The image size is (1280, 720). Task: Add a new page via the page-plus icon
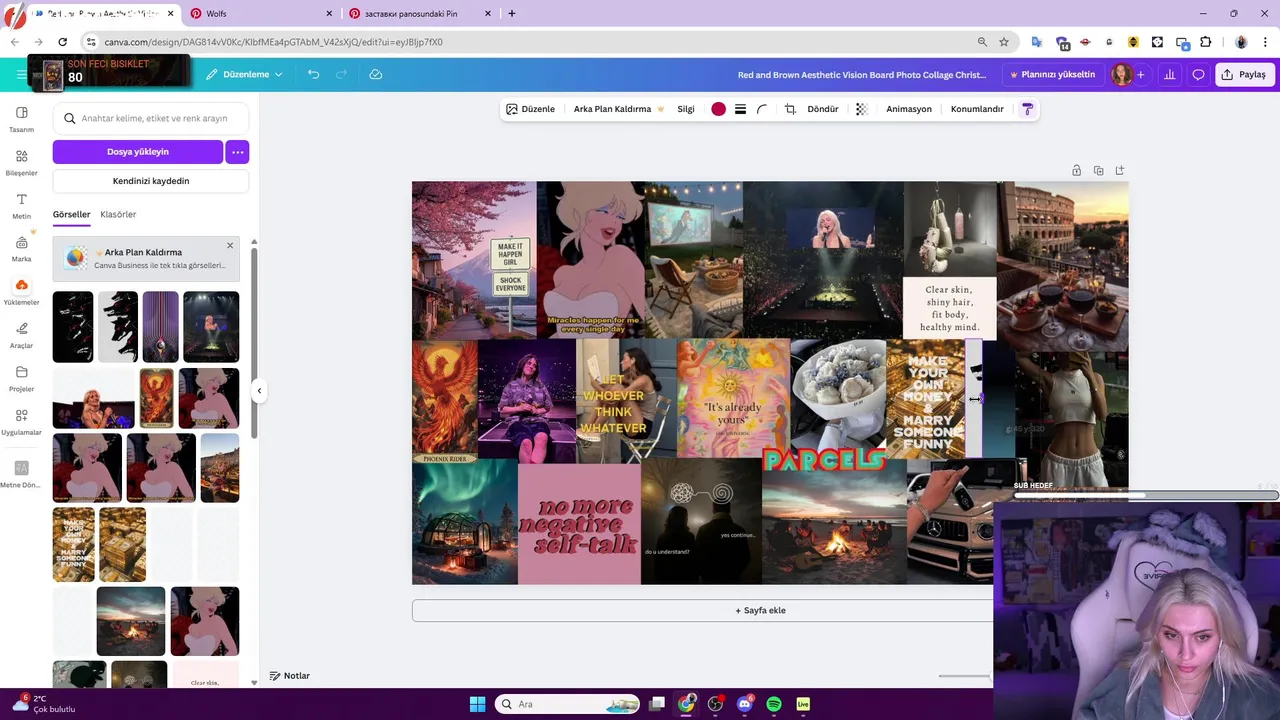[1120, 170]
